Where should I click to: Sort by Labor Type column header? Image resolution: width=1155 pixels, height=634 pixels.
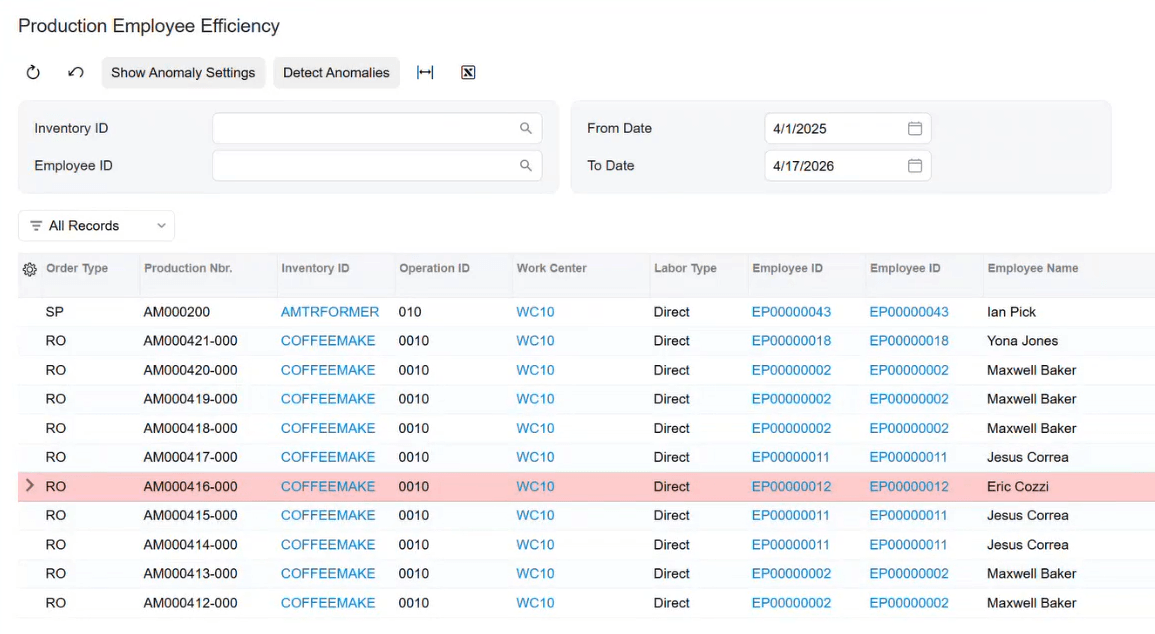click(685, 268)
